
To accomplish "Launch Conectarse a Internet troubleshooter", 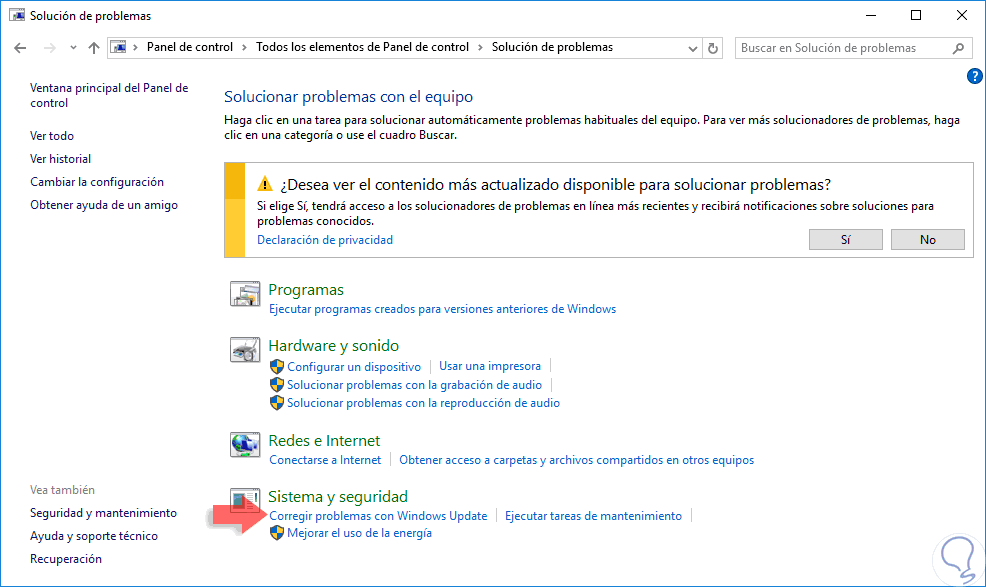I will coord(325,460).
